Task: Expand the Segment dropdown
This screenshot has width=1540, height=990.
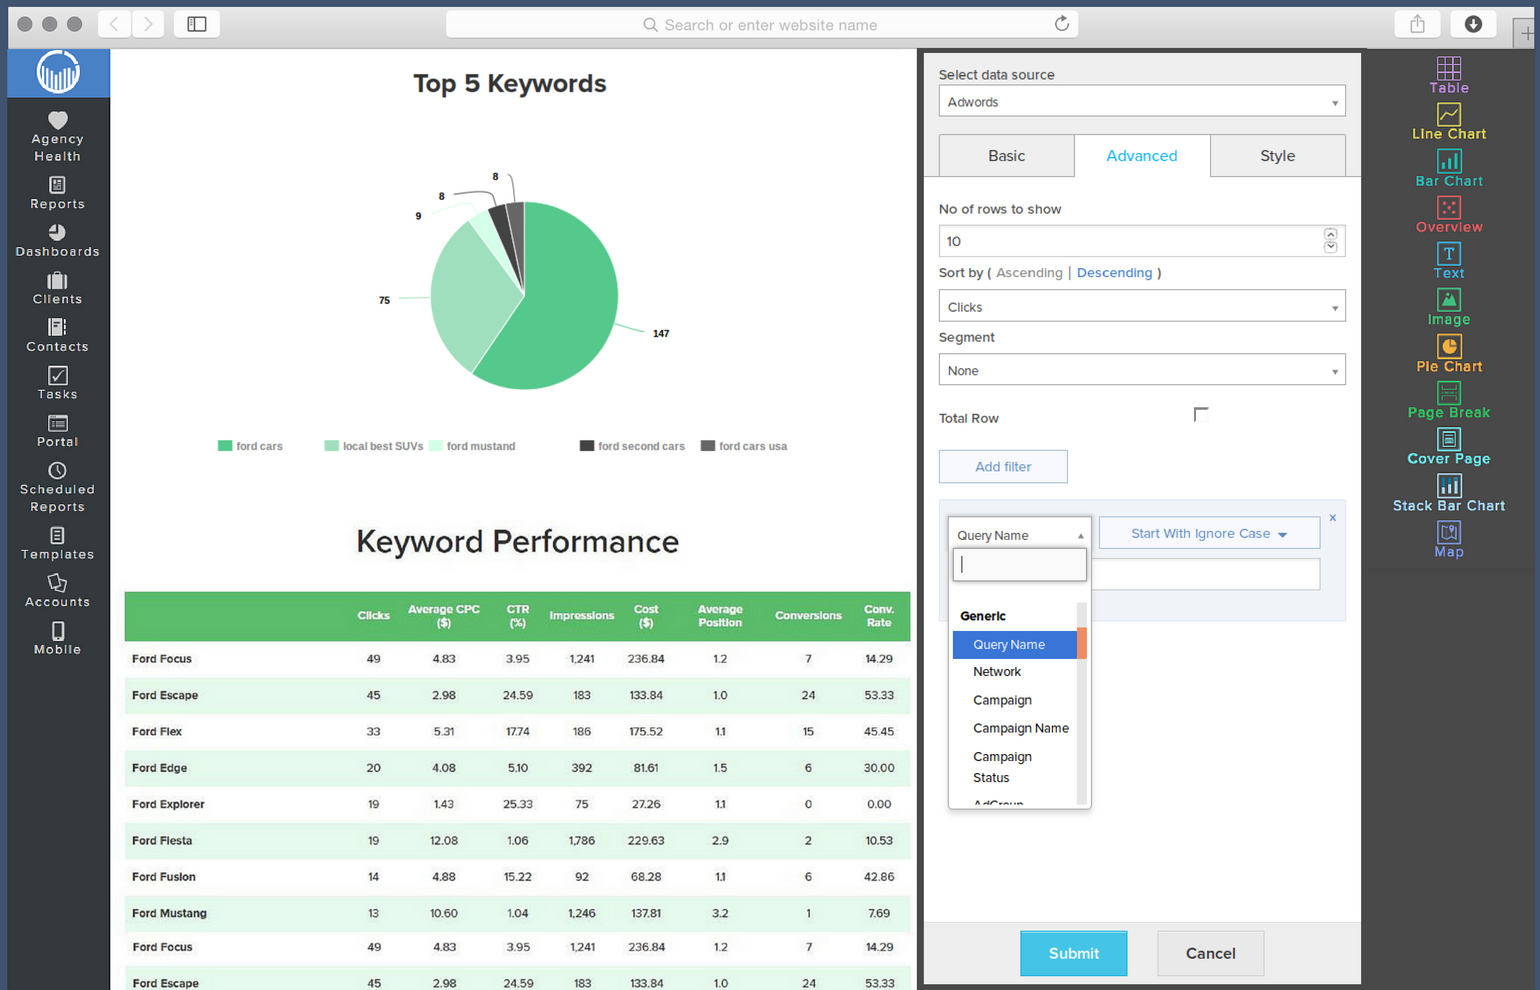Action: click(1141, 369)
